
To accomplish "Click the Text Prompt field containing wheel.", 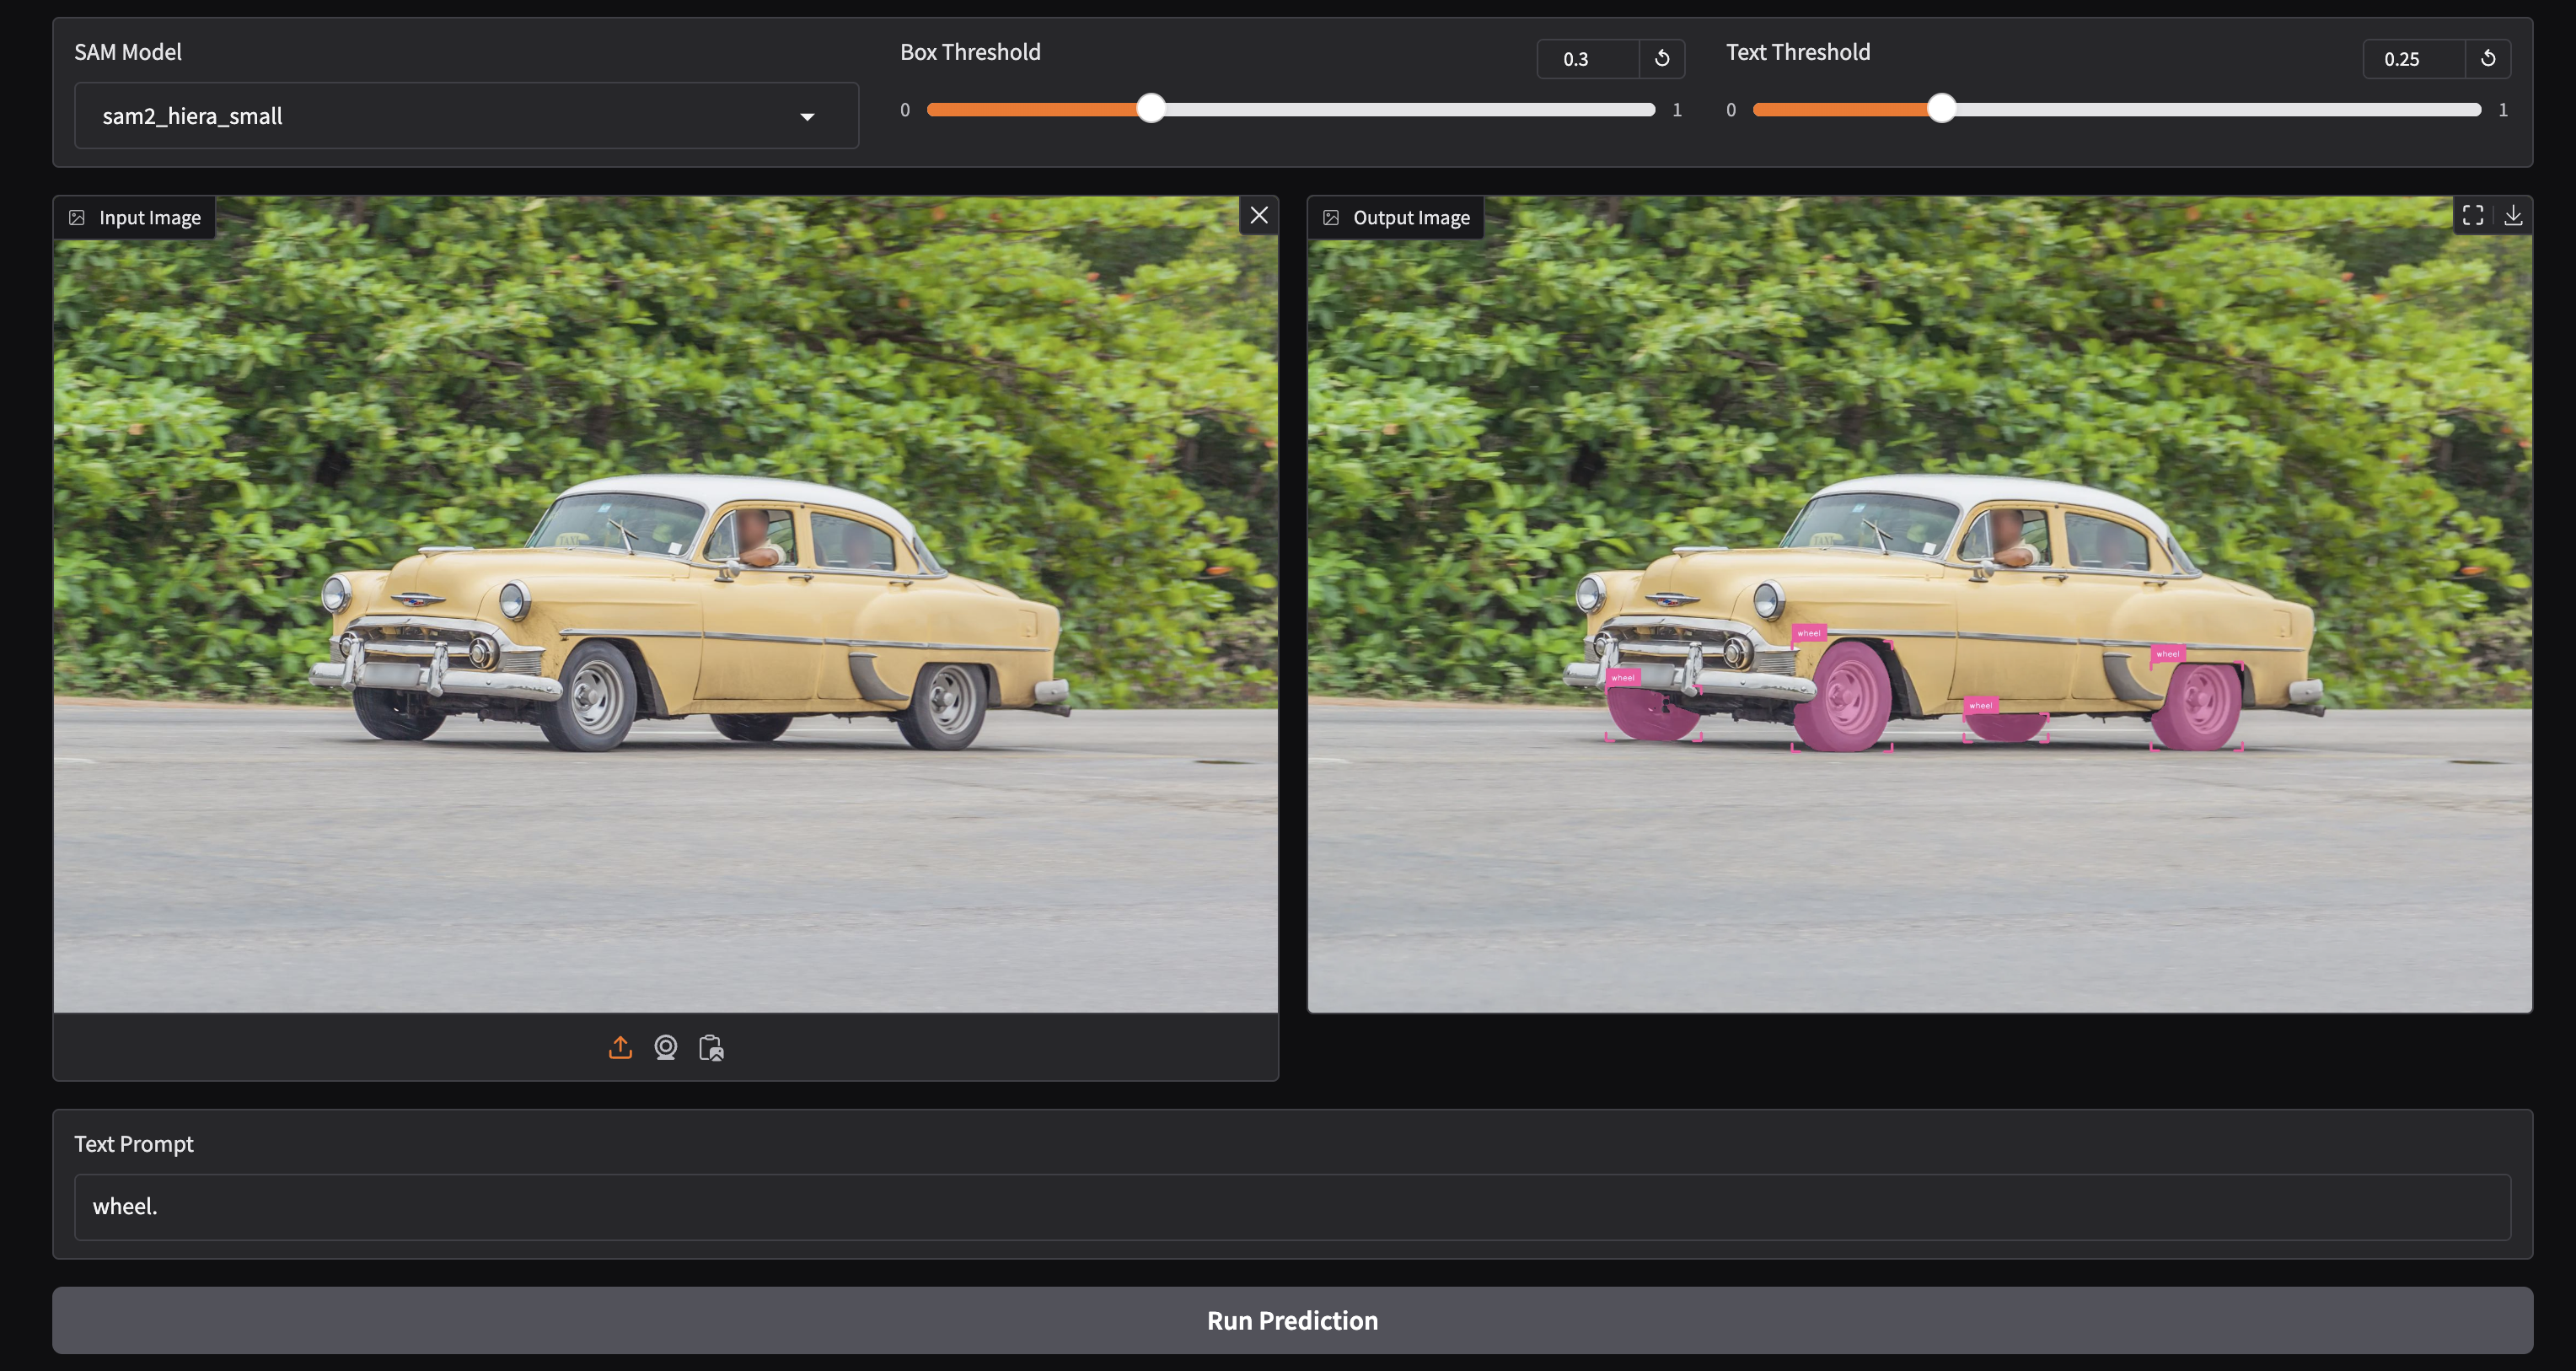I will (1292, 1207).
